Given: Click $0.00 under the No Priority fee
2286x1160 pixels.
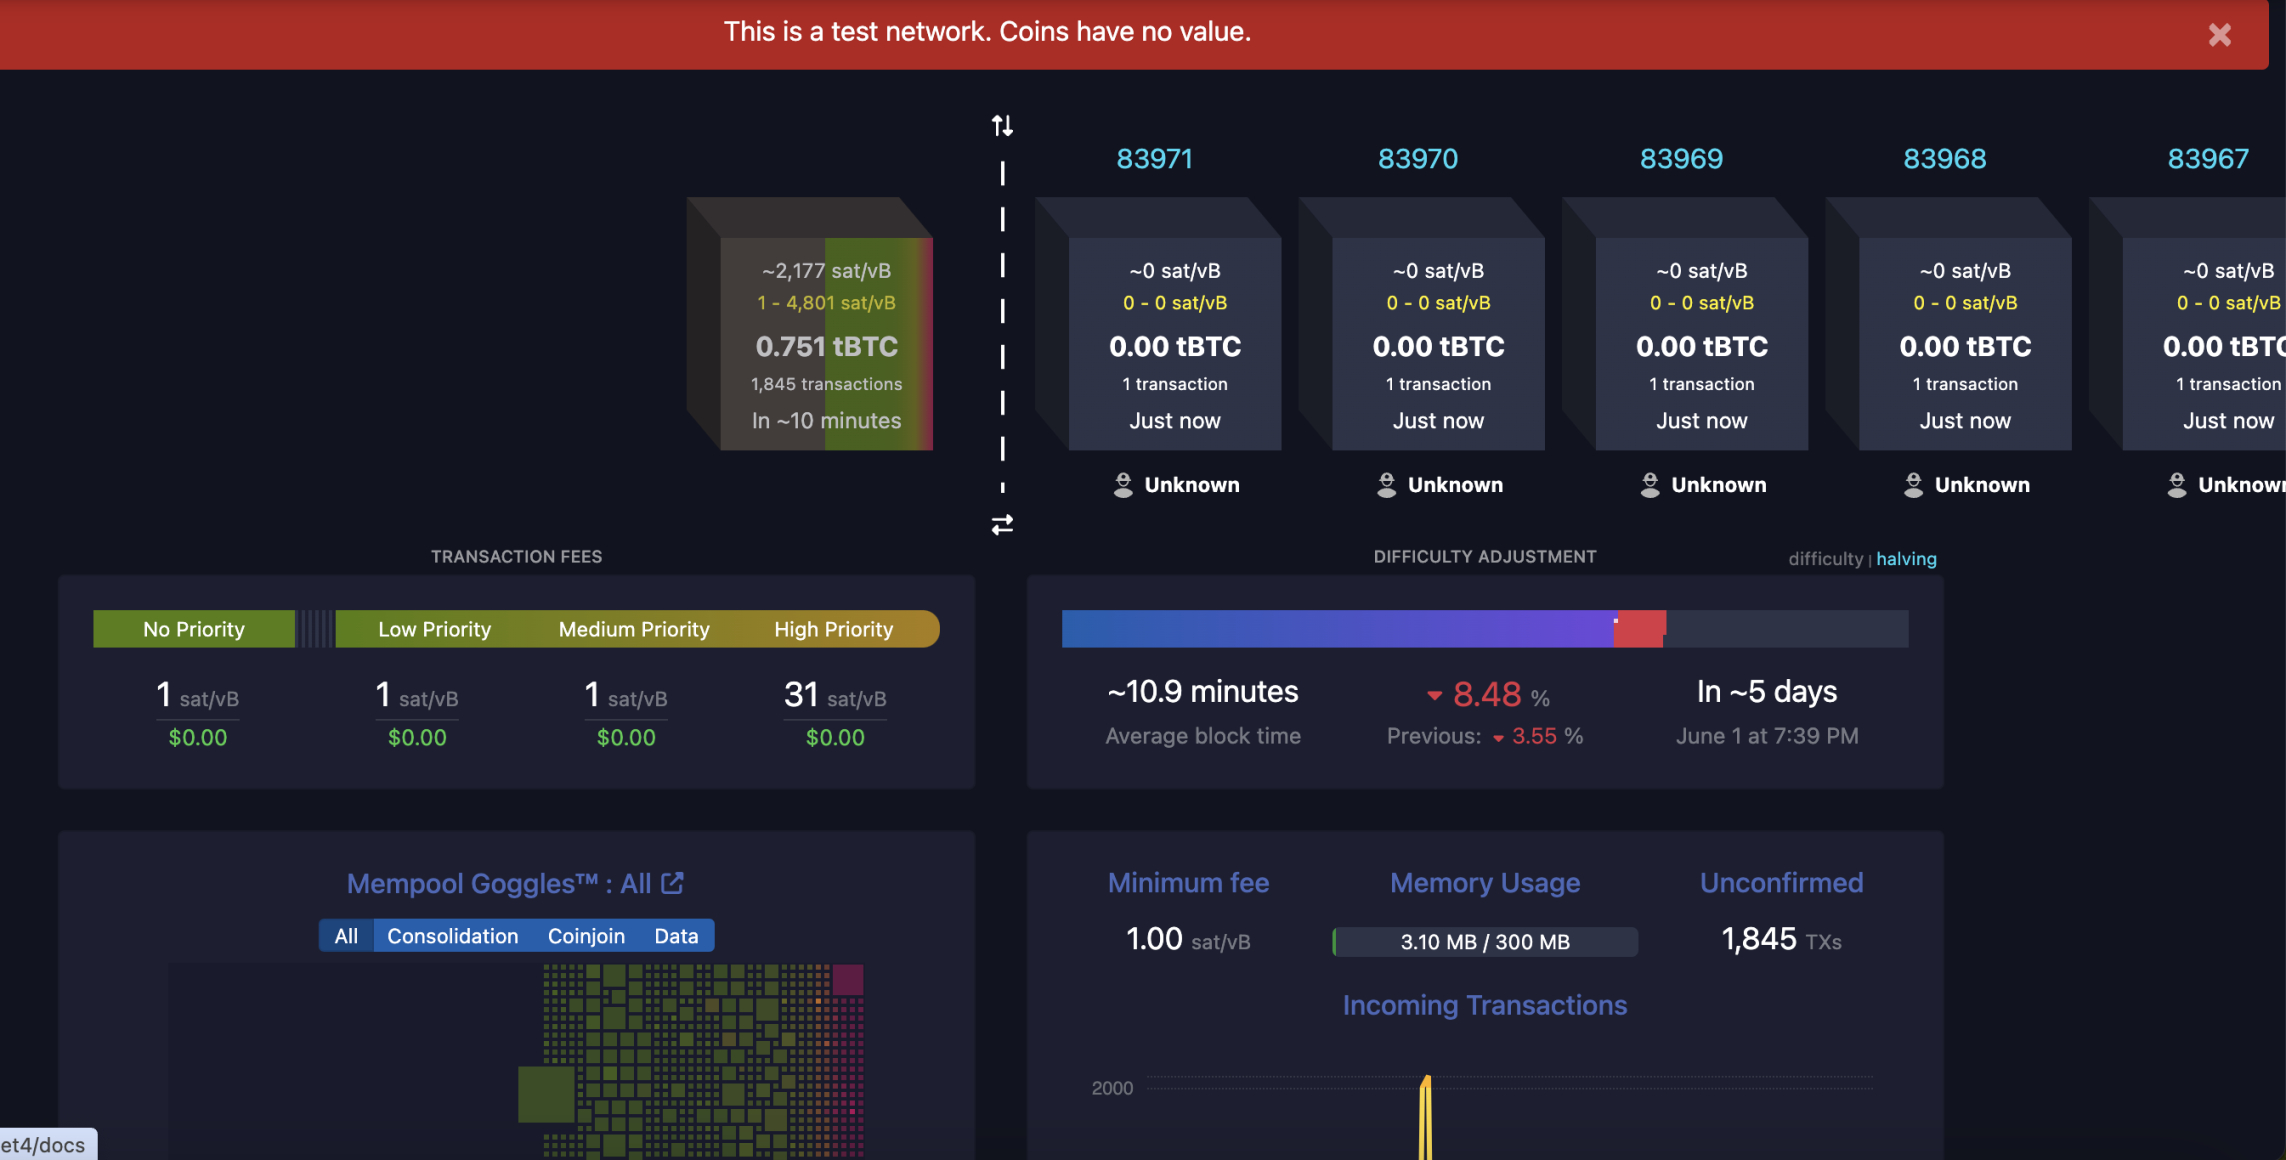Looking at the screenshot, I should click(x=198, y=738).
